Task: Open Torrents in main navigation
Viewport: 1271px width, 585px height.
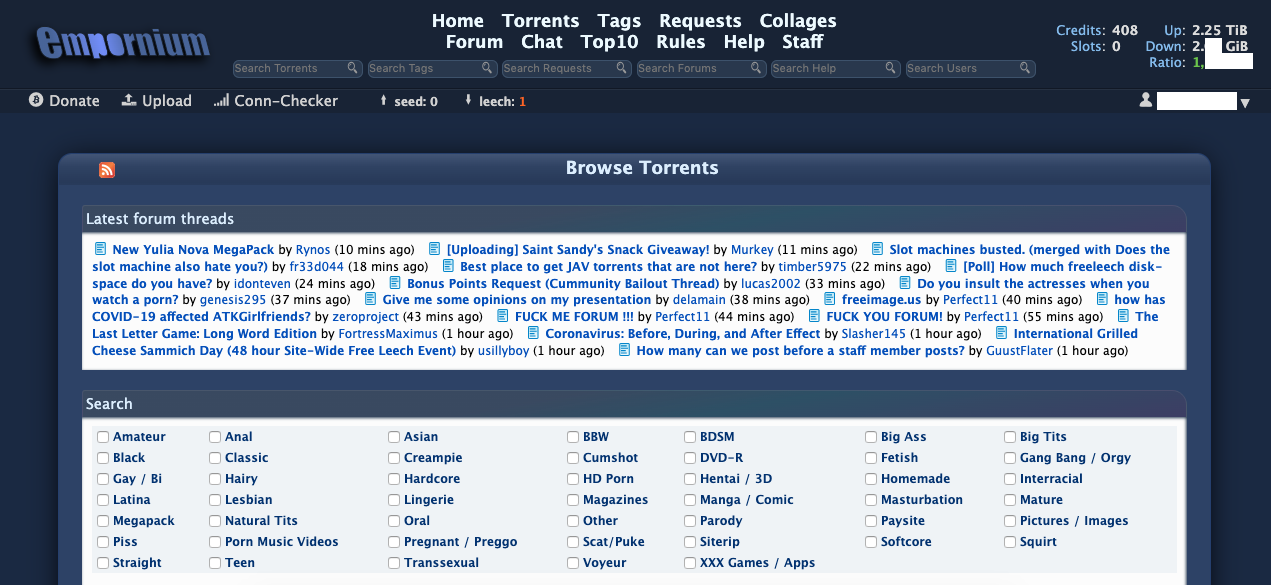Action: tap(541, 21)
